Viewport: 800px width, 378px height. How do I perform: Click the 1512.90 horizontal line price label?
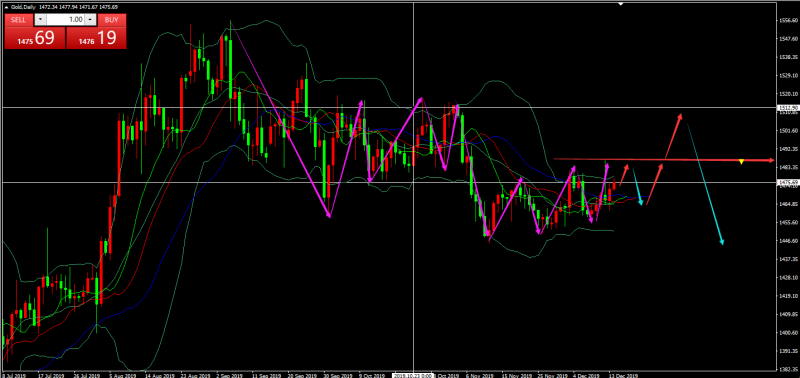(x=787, y=108)
